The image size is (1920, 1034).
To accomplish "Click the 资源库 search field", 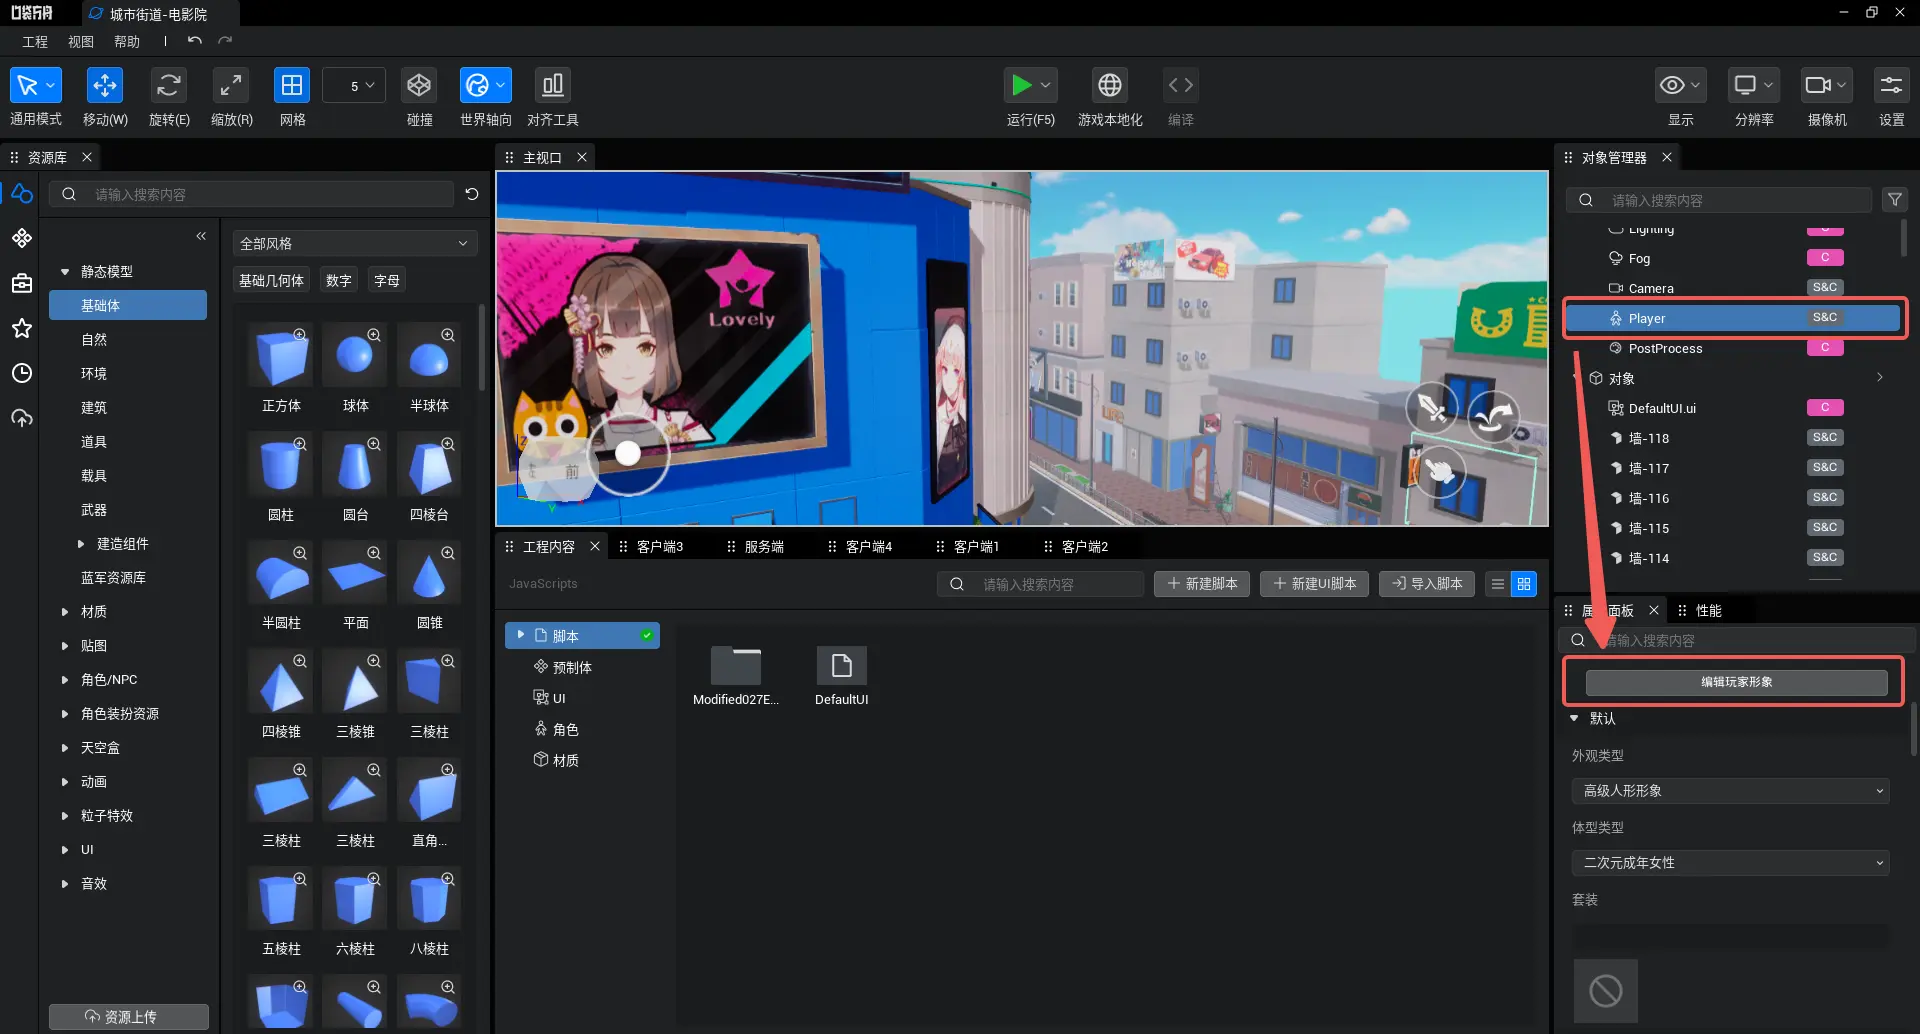I will pos(252,194).
